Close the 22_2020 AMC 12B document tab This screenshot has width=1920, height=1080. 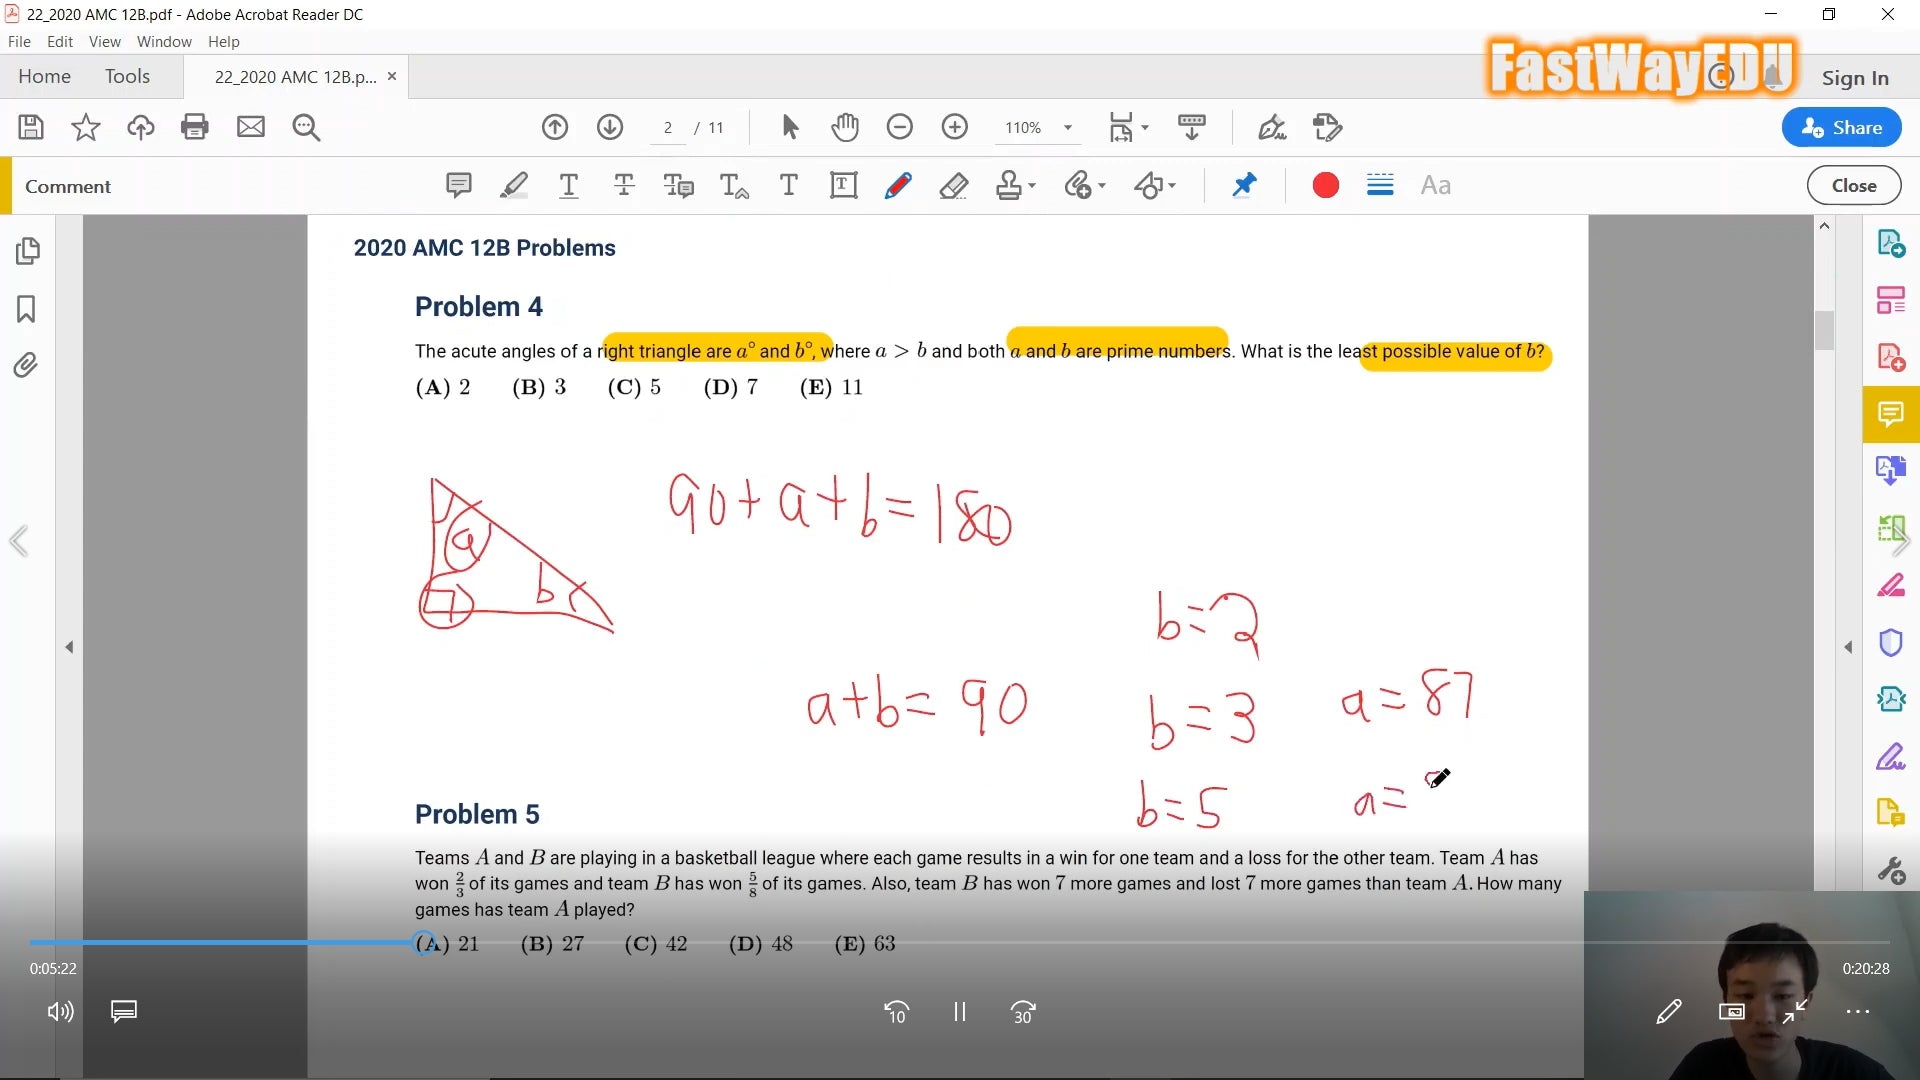point(392,76)
